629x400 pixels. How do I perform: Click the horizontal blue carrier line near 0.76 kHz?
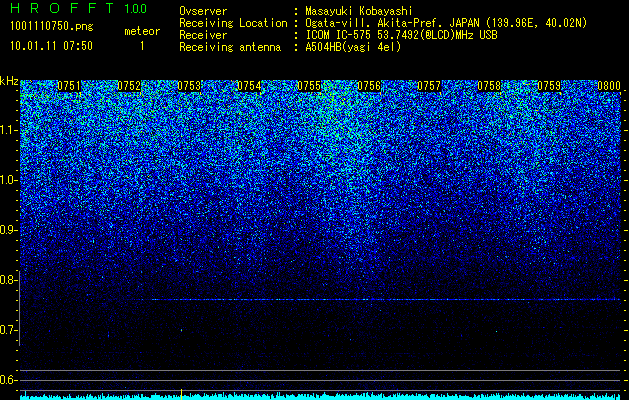(x=385, y=300)
